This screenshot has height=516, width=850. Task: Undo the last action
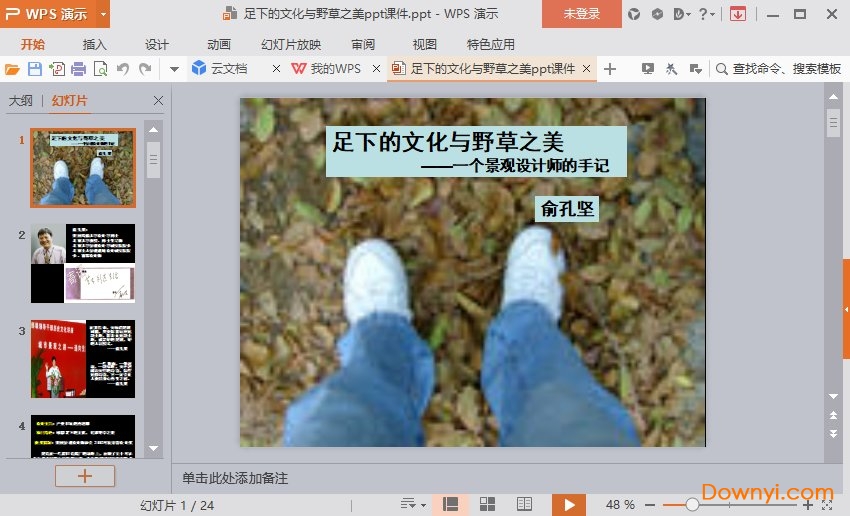pos(123,69)
